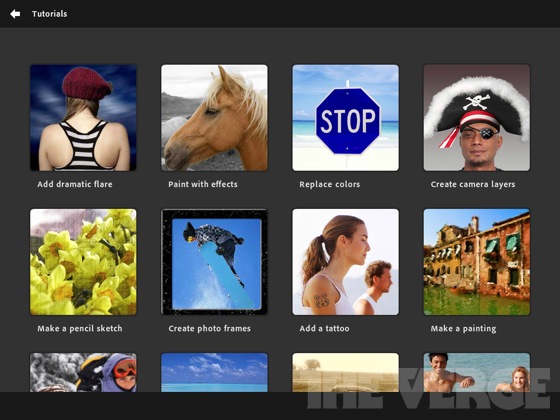This screenshot has height=420, width=560.
Task: Click the Tutorials header title
Action: tap(50, 14)
